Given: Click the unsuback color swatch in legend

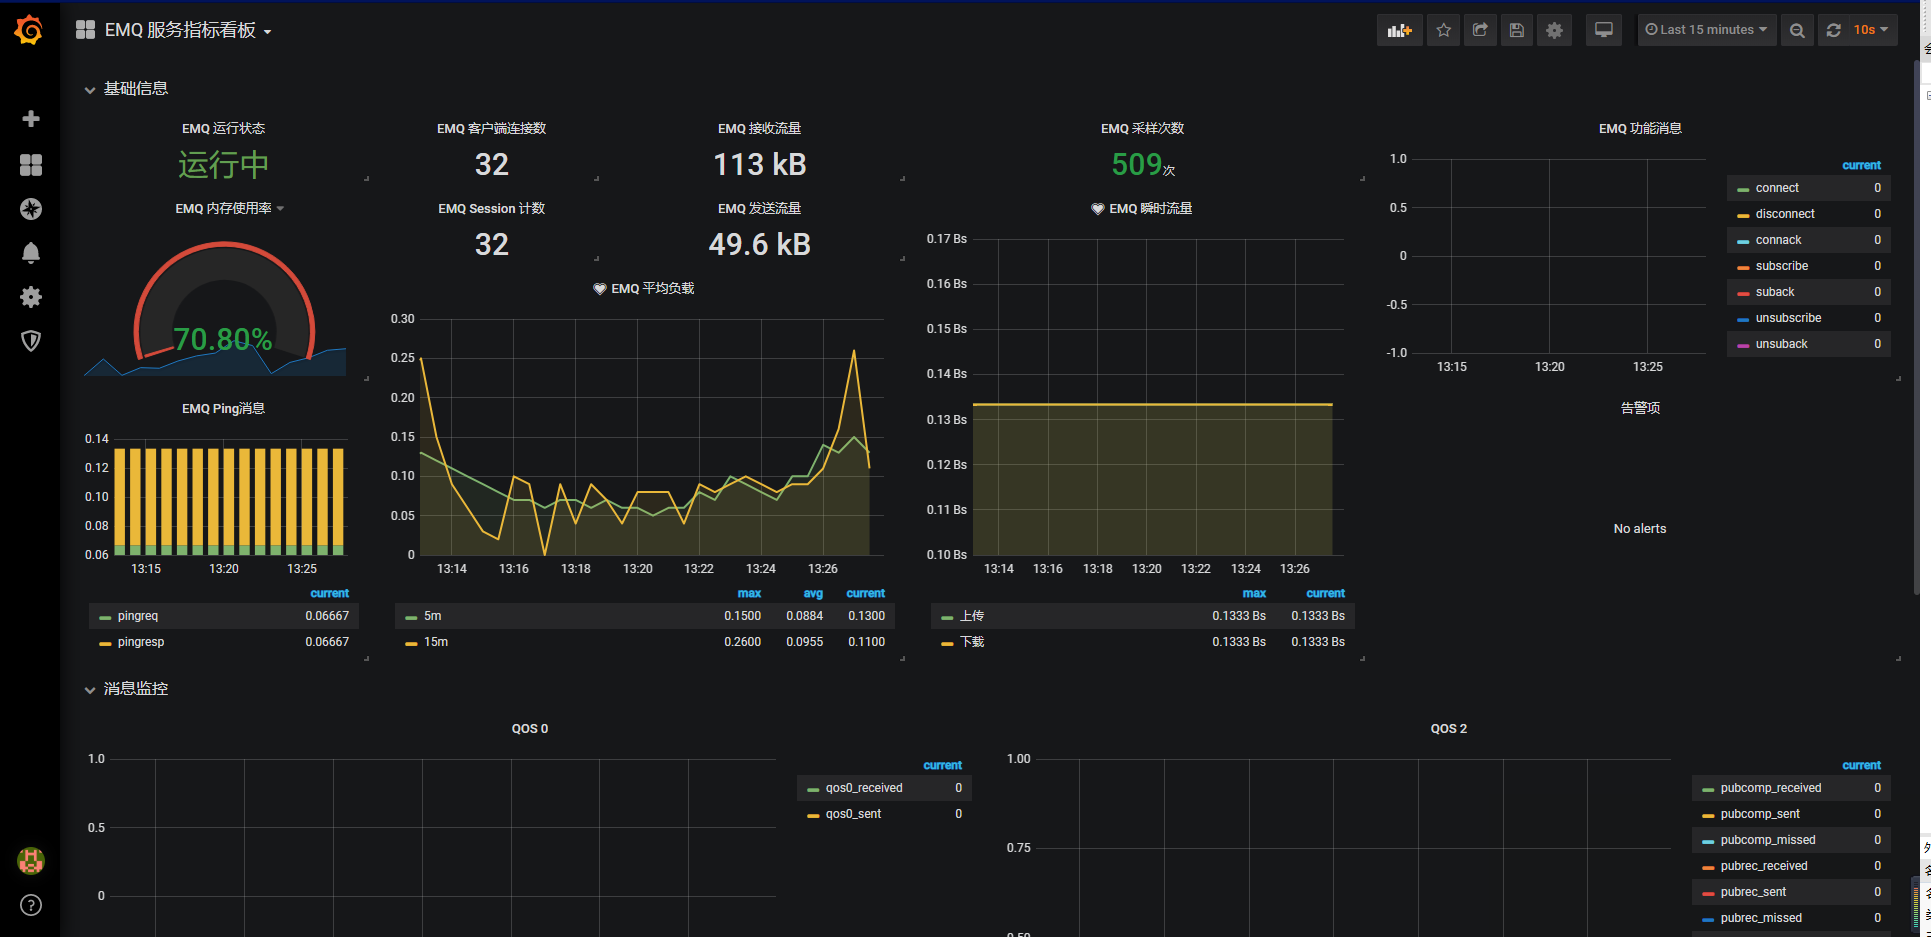Looking at the screenshot, I should click(x=1743, y=345).
